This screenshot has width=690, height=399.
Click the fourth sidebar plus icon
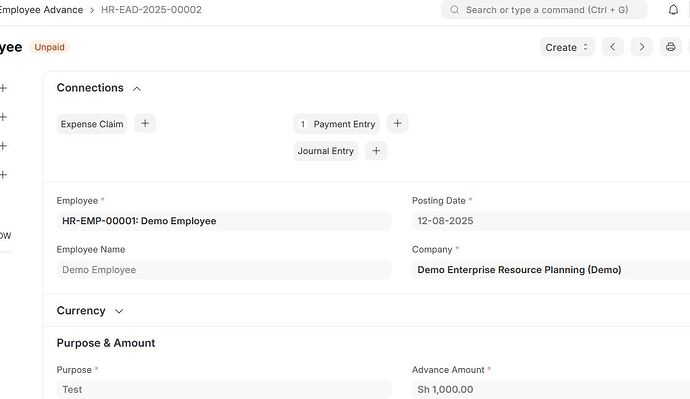pyautogui.click(x=4, y=175)
